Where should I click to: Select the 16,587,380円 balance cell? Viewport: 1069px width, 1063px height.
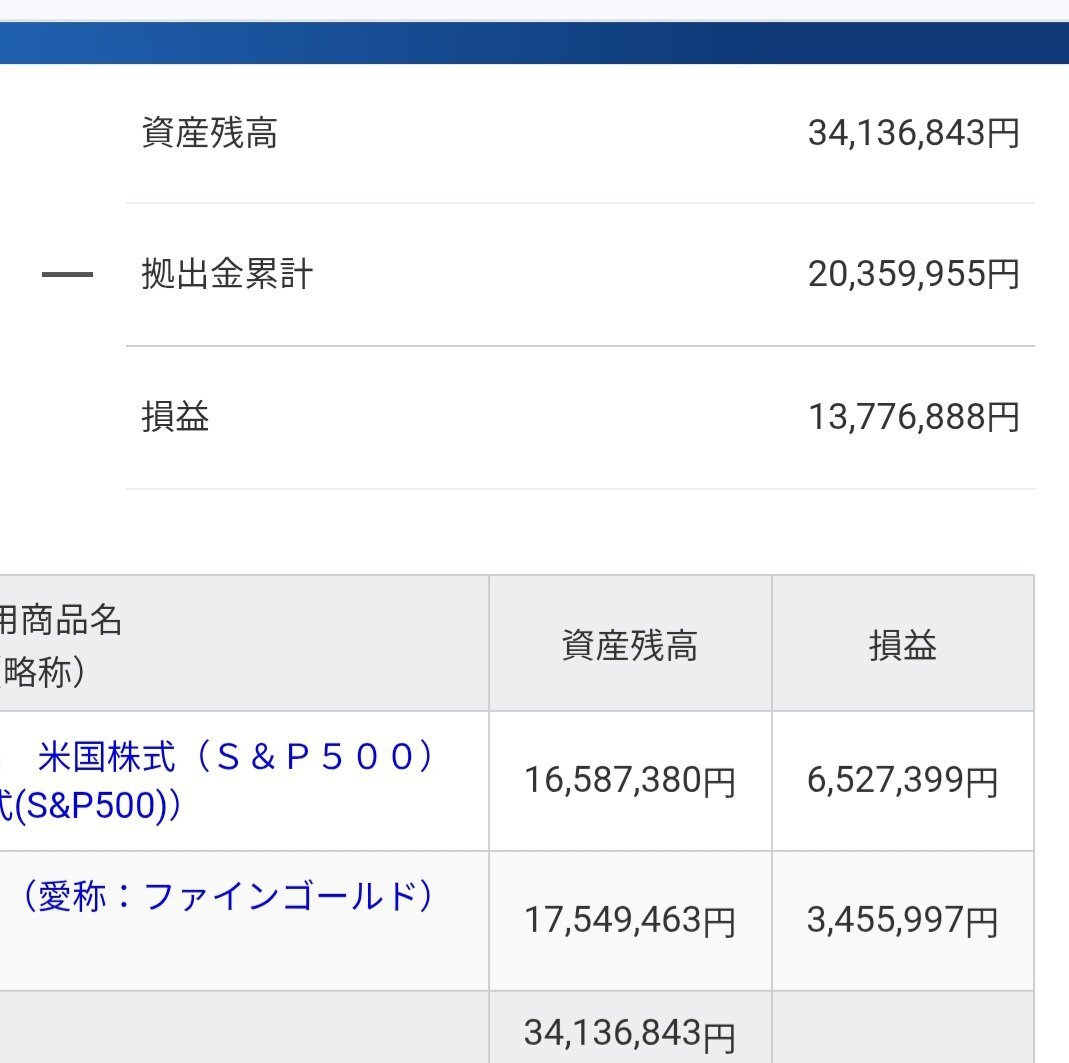click(x=629, y=781)
